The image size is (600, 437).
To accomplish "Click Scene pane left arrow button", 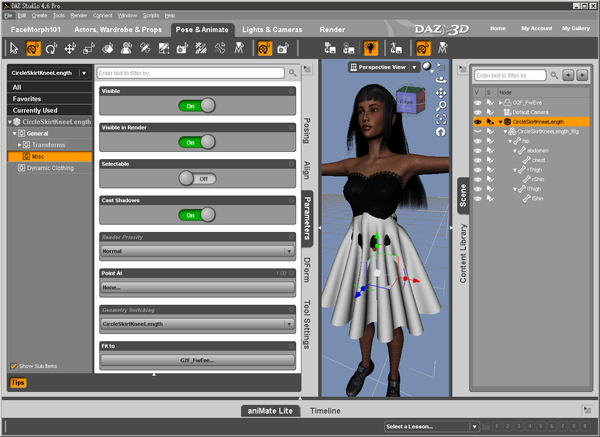I will pos(569,75).
